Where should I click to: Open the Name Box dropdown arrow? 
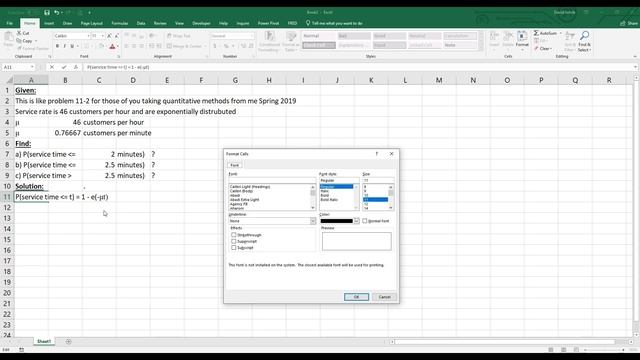(x=32, y=67)
